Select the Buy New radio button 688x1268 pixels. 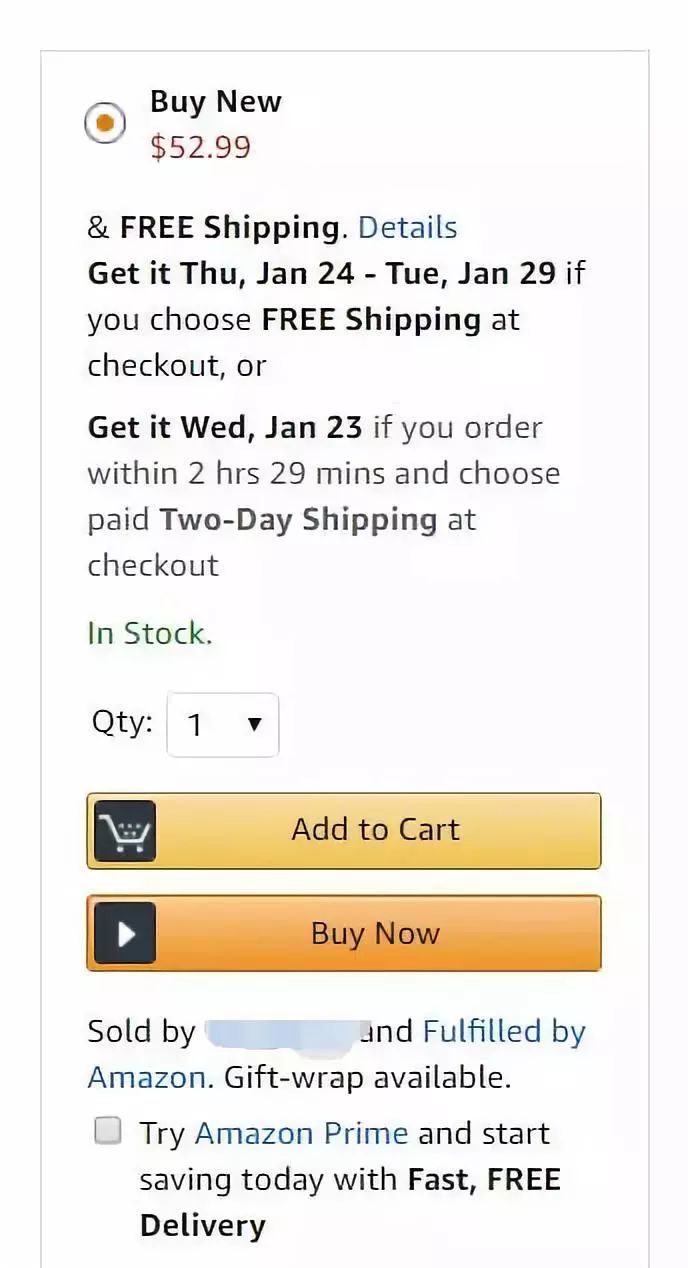tap(105, 122)
